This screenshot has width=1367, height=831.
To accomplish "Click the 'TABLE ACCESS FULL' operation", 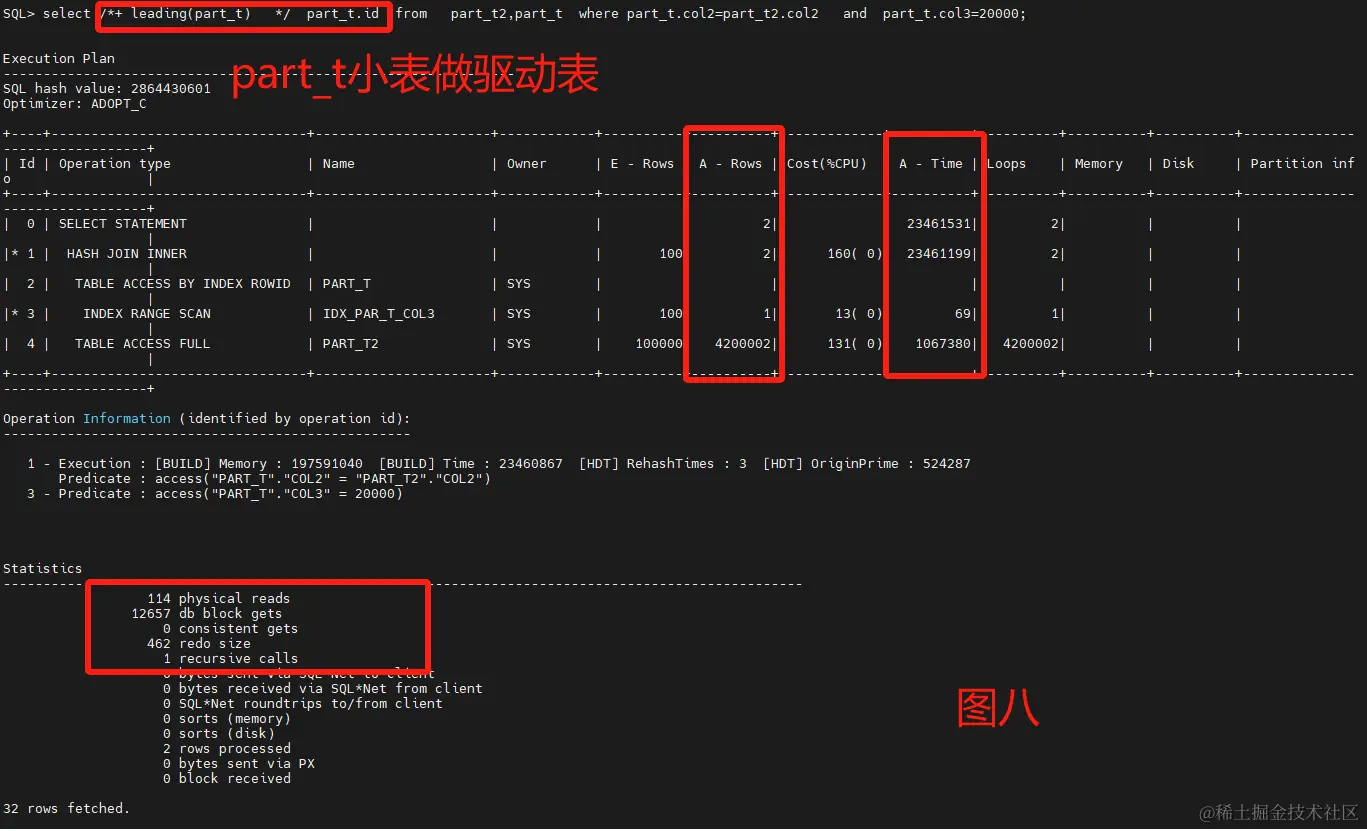I will [x=143, y=344].
